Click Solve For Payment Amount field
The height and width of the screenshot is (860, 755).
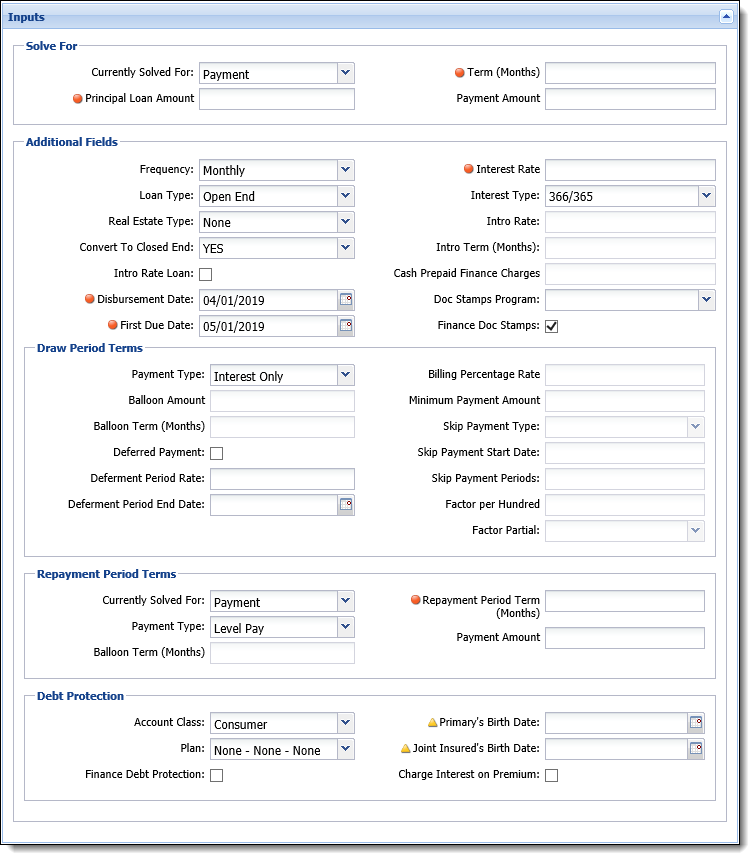pyautogui.click(x=630, y=99)
